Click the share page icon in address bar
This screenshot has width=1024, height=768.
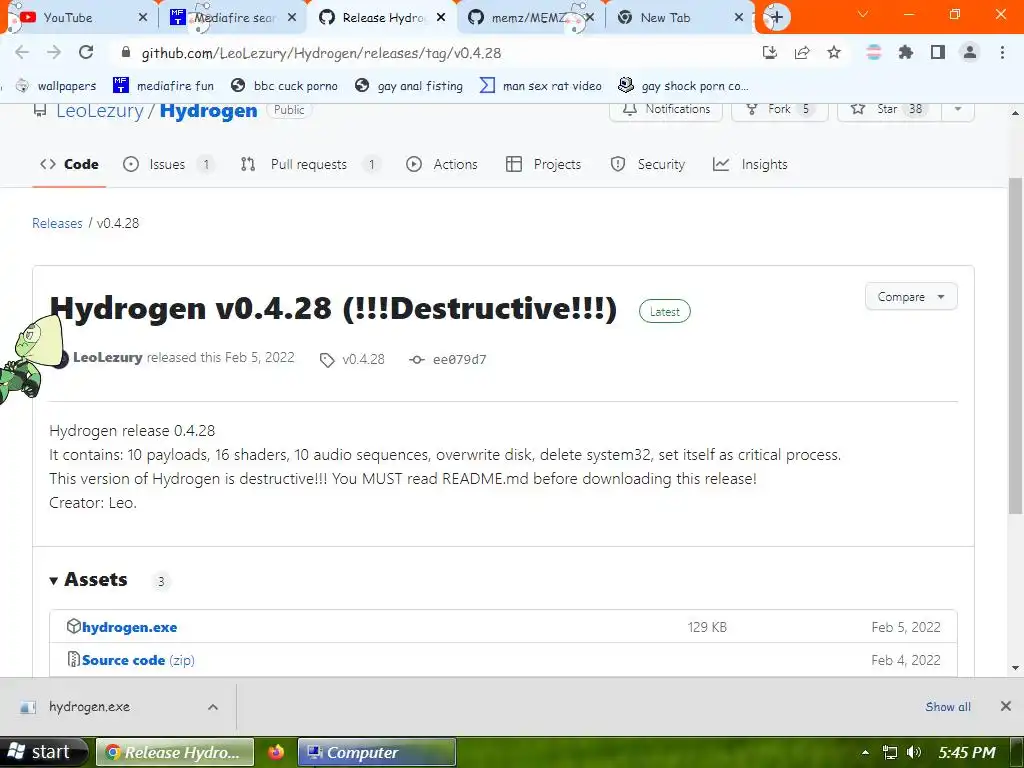pos(802,53)
